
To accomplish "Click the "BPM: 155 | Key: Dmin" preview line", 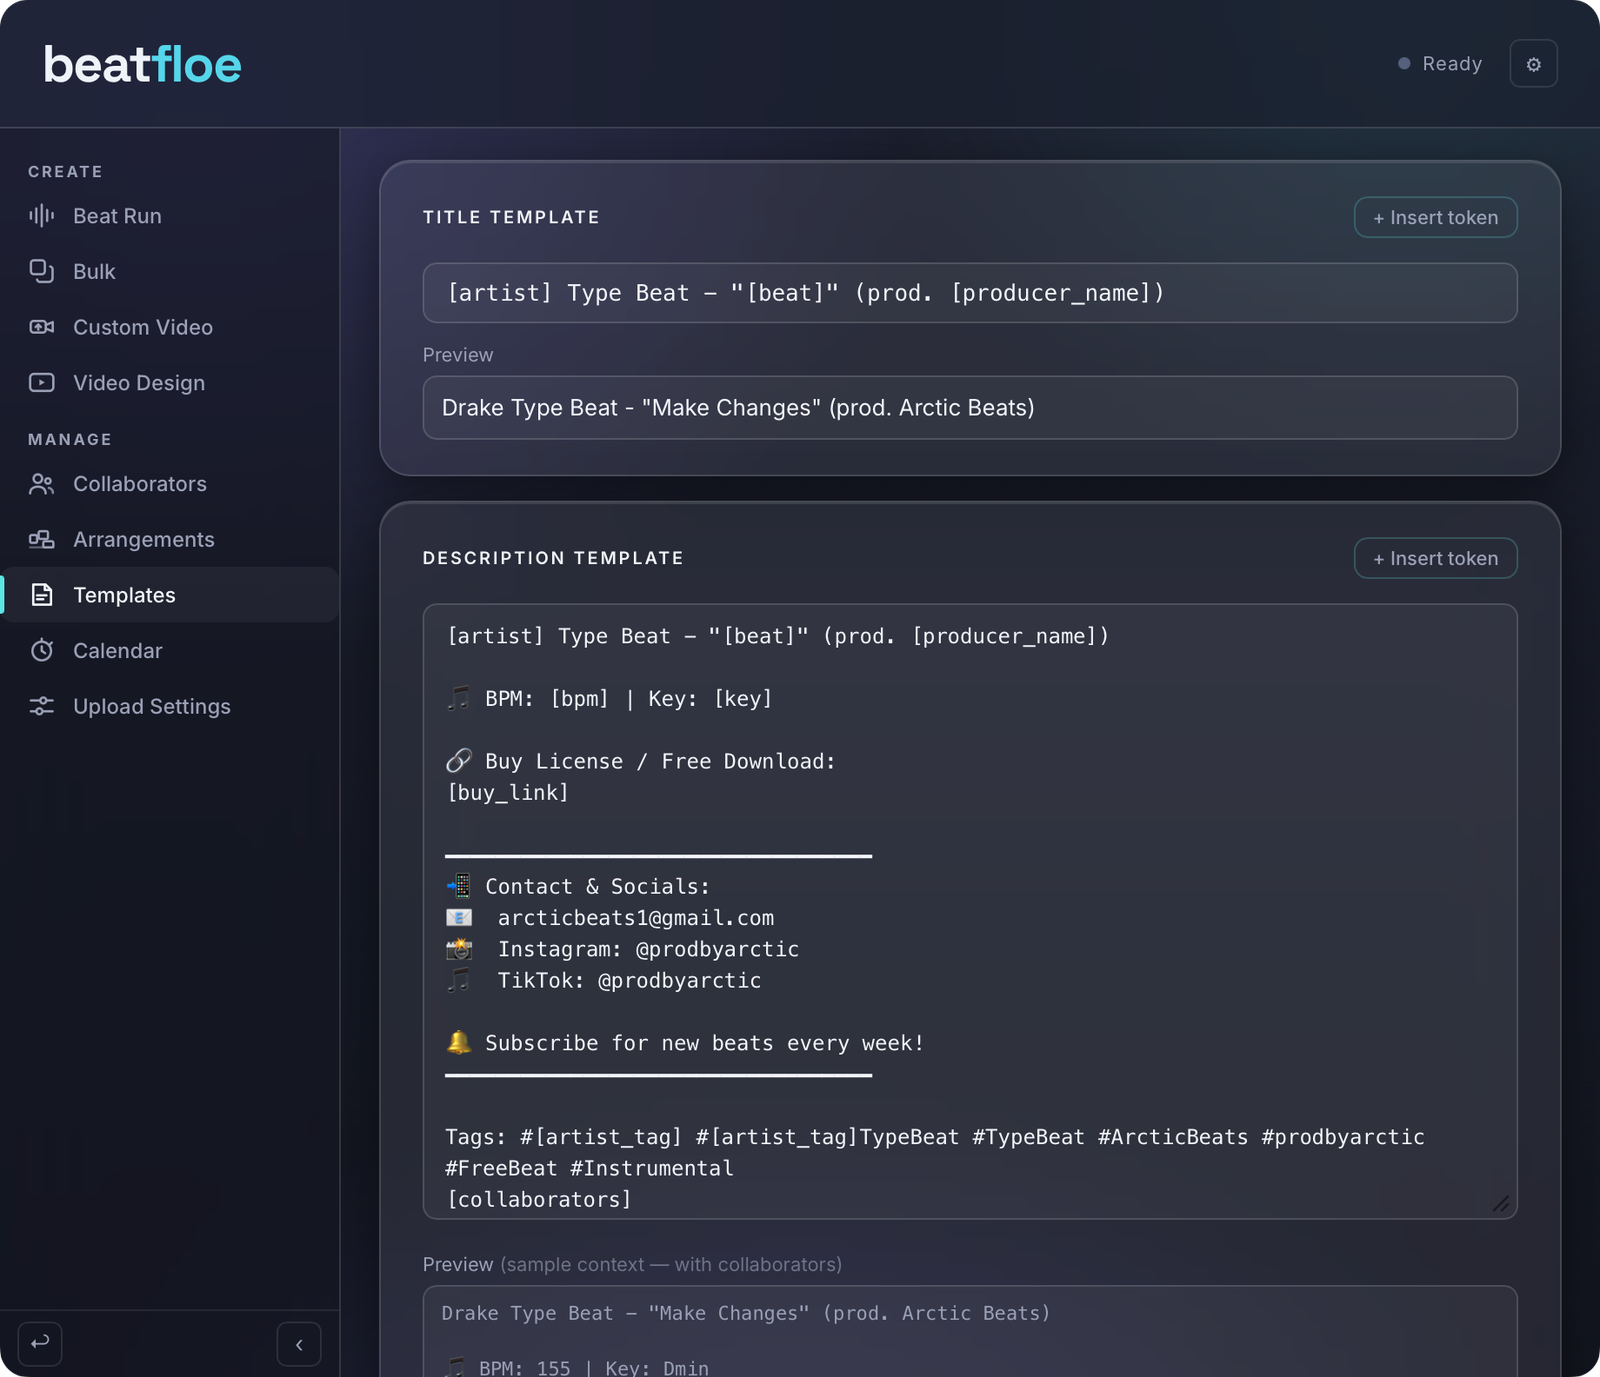I will coord(575,1367).
